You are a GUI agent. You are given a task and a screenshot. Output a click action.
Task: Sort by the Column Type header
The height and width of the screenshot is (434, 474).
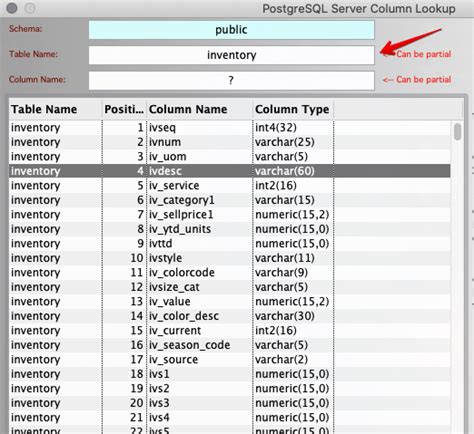tap(293, 109)
